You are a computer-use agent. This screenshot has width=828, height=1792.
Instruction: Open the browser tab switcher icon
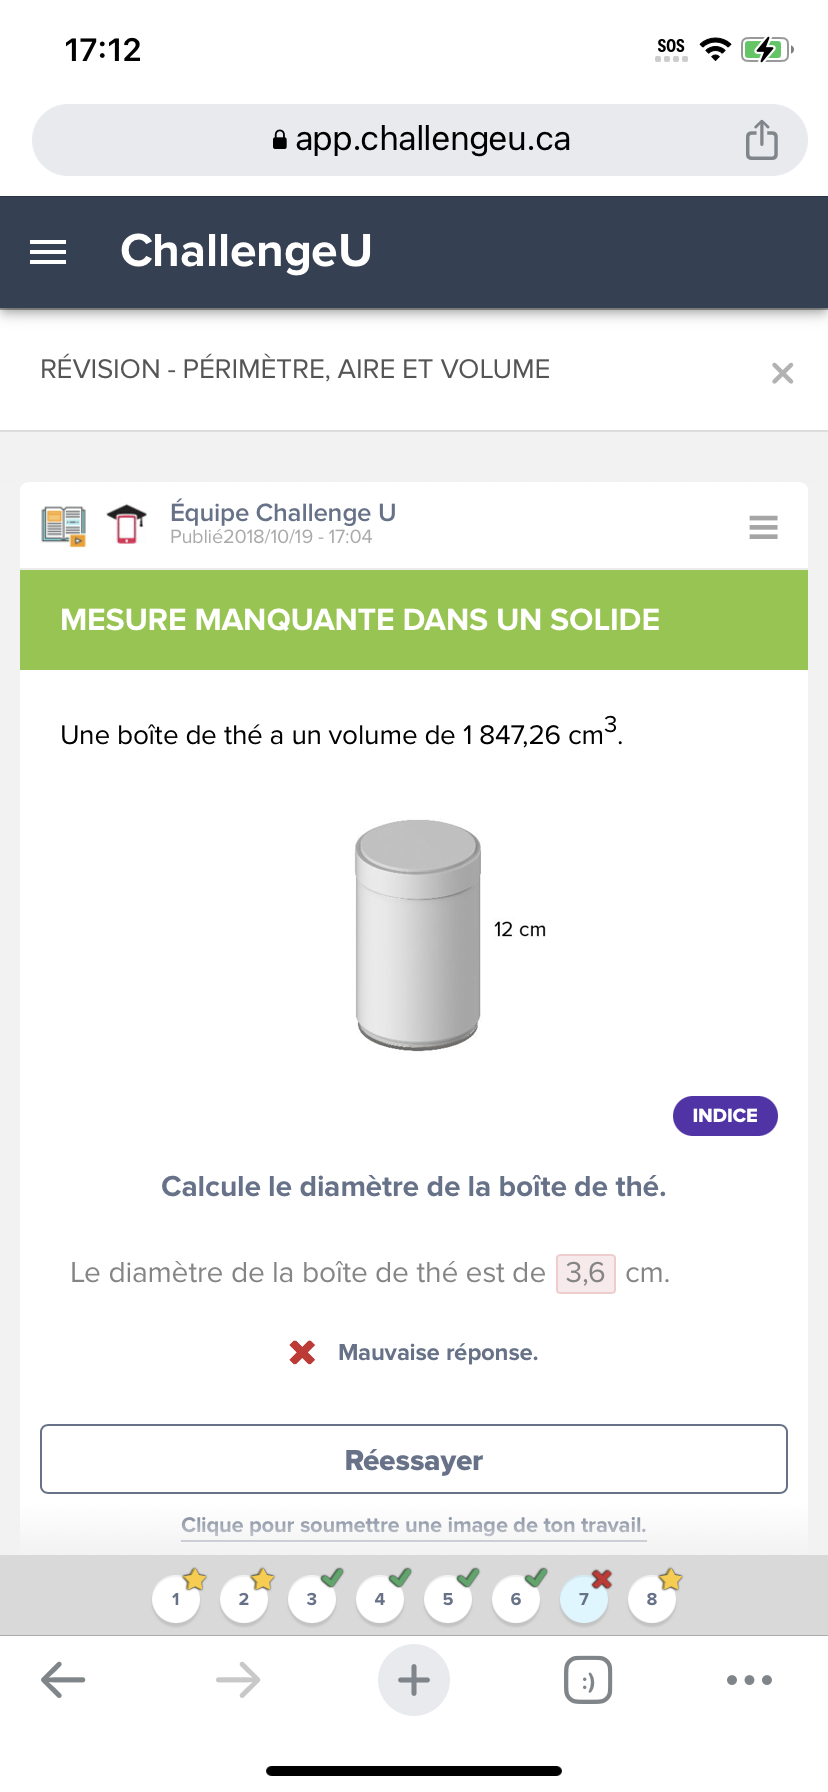(x=588, y=1680)
